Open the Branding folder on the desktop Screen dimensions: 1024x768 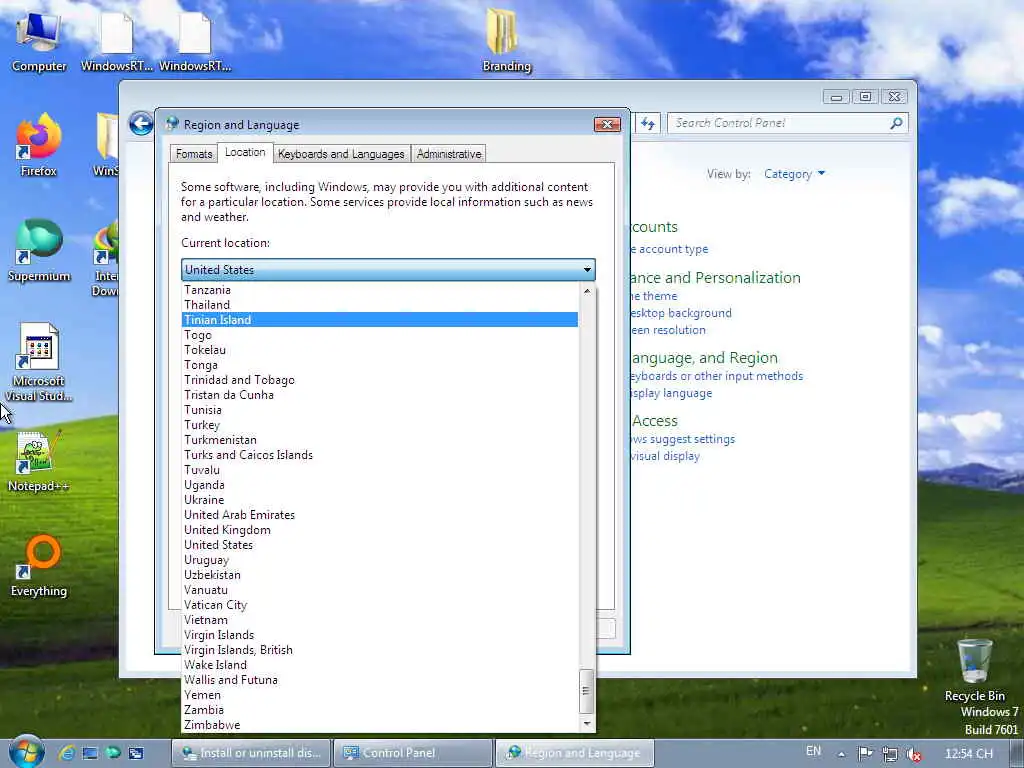point(506,40)
